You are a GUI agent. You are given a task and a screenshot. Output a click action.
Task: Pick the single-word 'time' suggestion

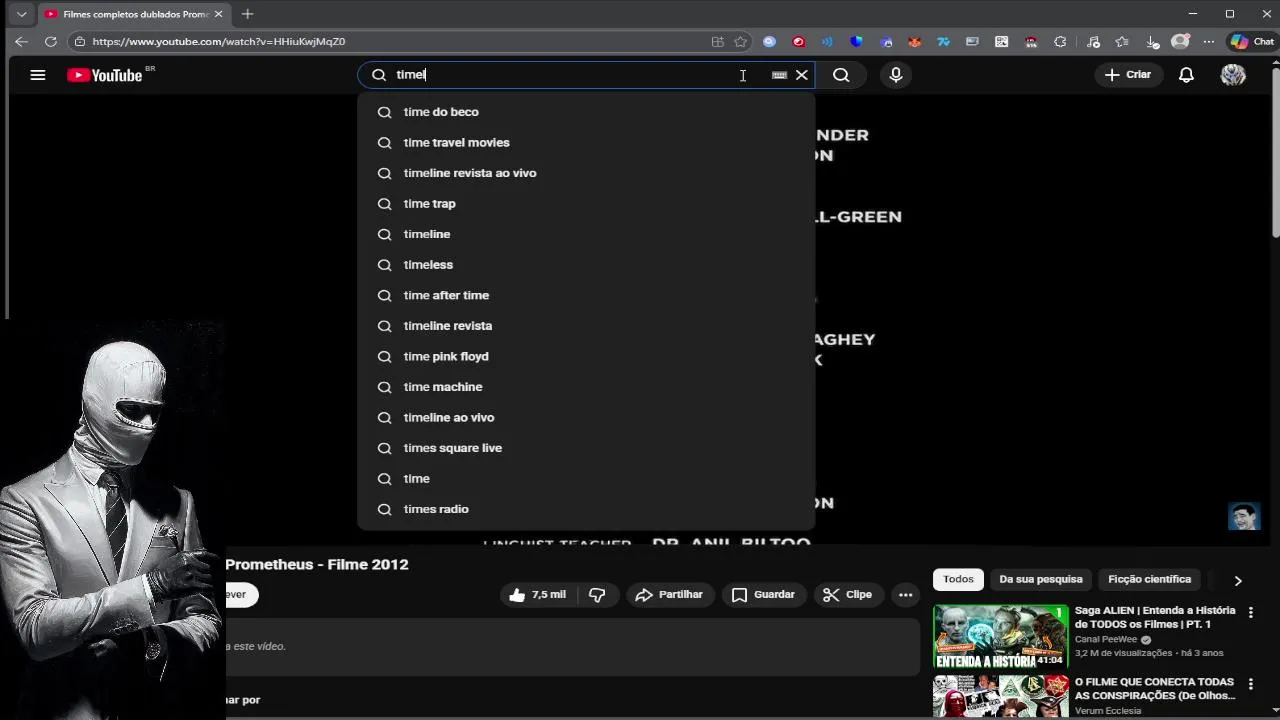pos(586,478)
